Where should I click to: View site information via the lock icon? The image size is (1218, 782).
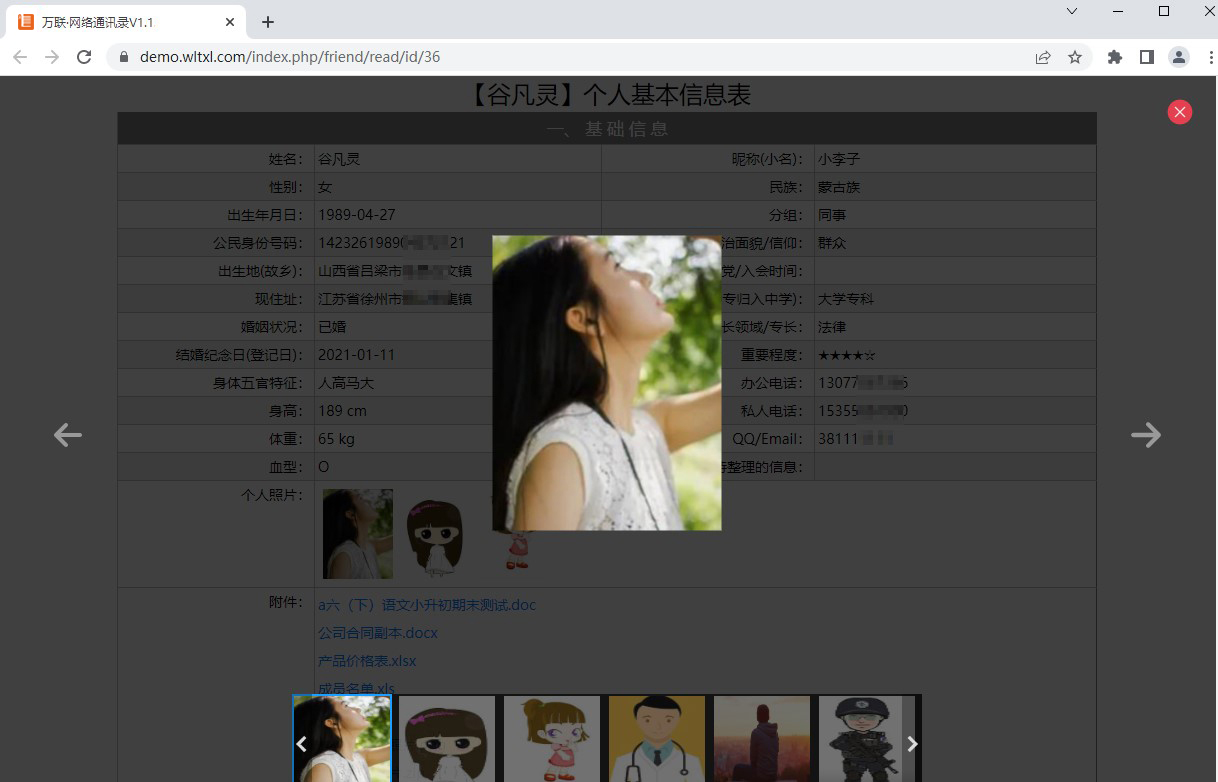125,57
